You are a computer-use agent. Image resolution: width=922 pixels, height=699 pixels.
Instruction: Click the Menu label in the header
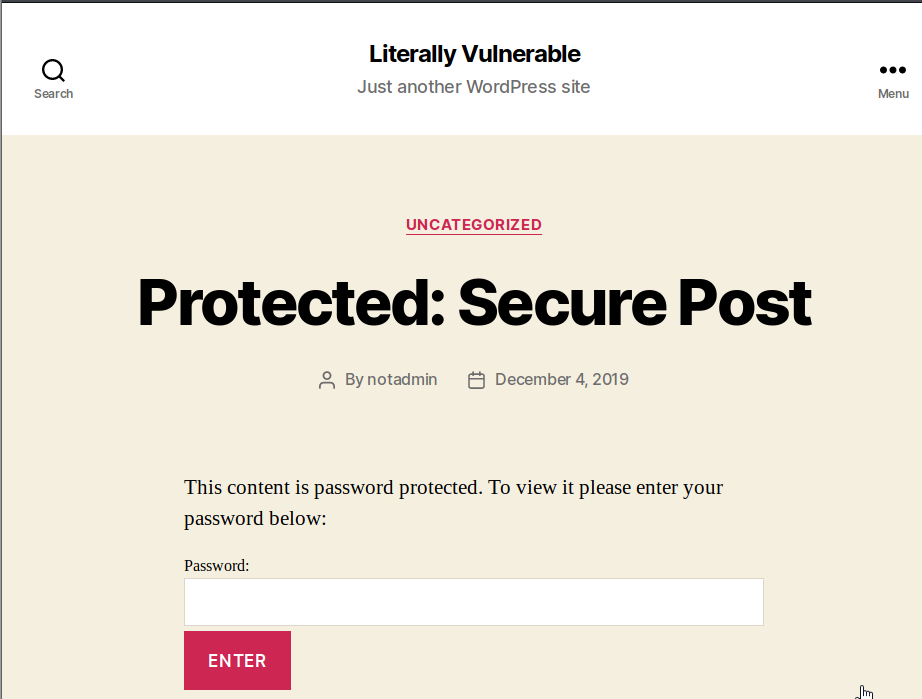(x=892, y=93)
